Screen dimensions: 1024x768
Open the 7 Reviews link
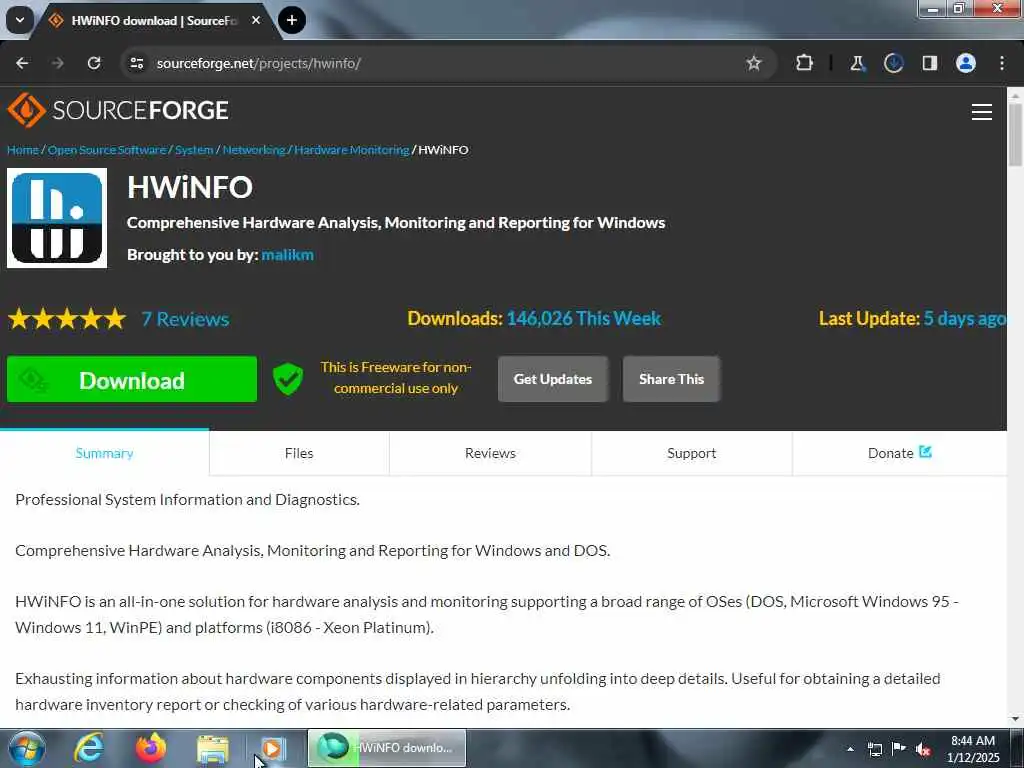[x=185, y=319]
